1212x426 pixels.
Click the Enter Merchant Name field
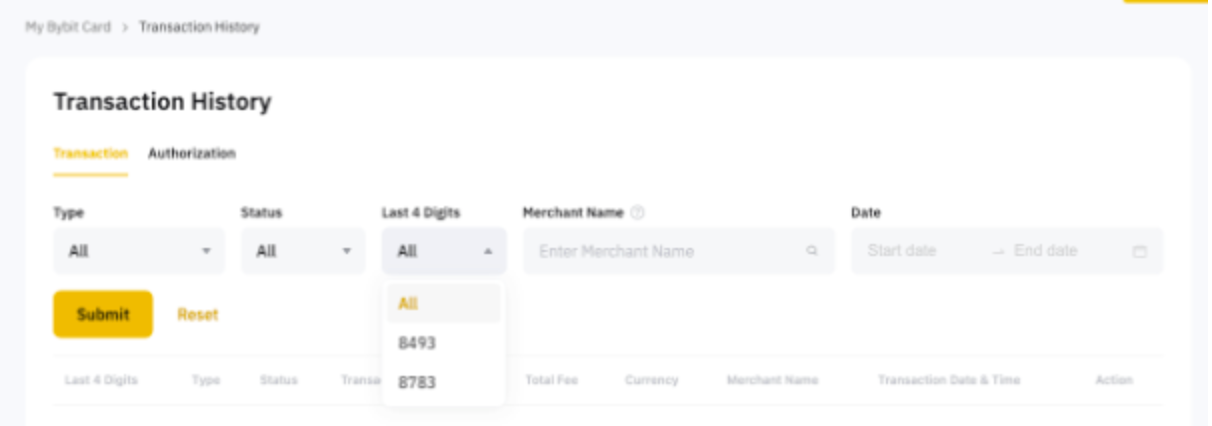(665, 252)
